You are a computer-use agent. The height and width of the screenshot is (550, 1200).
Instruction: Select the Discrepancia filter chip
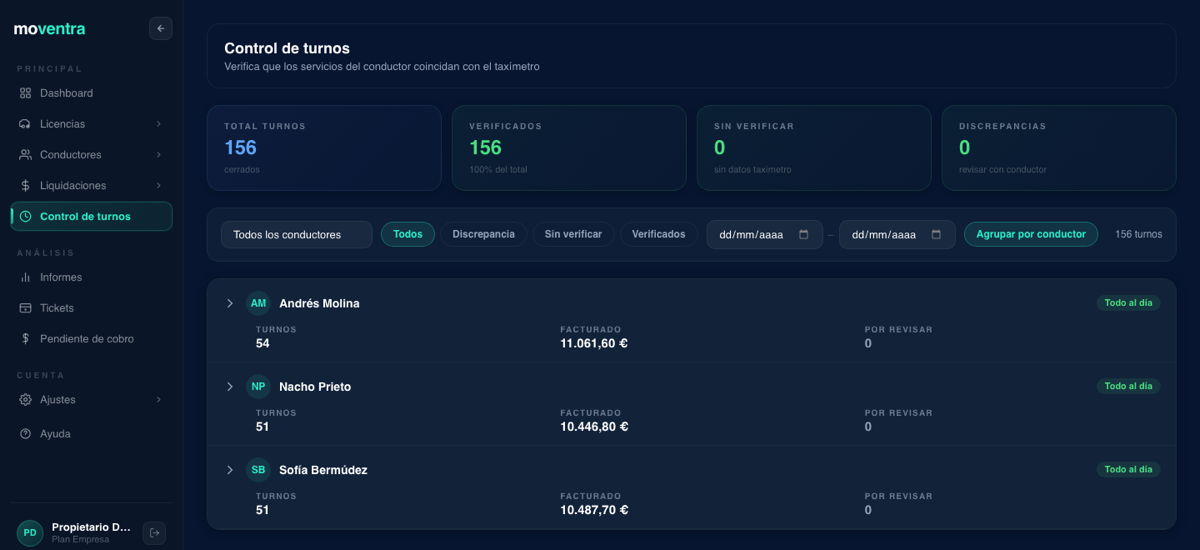click(x=484, y=234)
